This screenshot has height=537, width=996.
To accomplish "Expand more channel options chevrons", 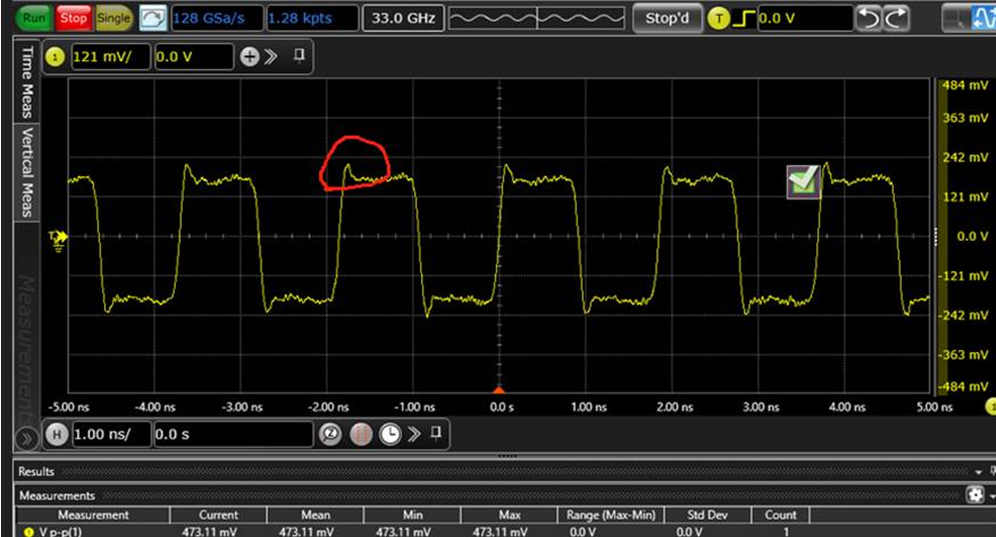I will pyautogui.click(x=271, y=57).
